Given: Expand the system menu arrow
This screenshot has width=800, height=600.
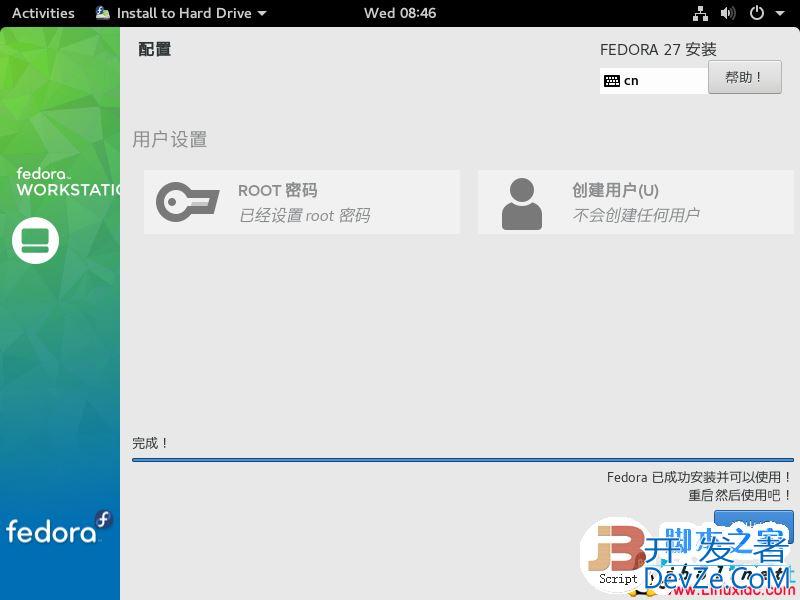Looking at the screenshot, I should pos(780,13).
